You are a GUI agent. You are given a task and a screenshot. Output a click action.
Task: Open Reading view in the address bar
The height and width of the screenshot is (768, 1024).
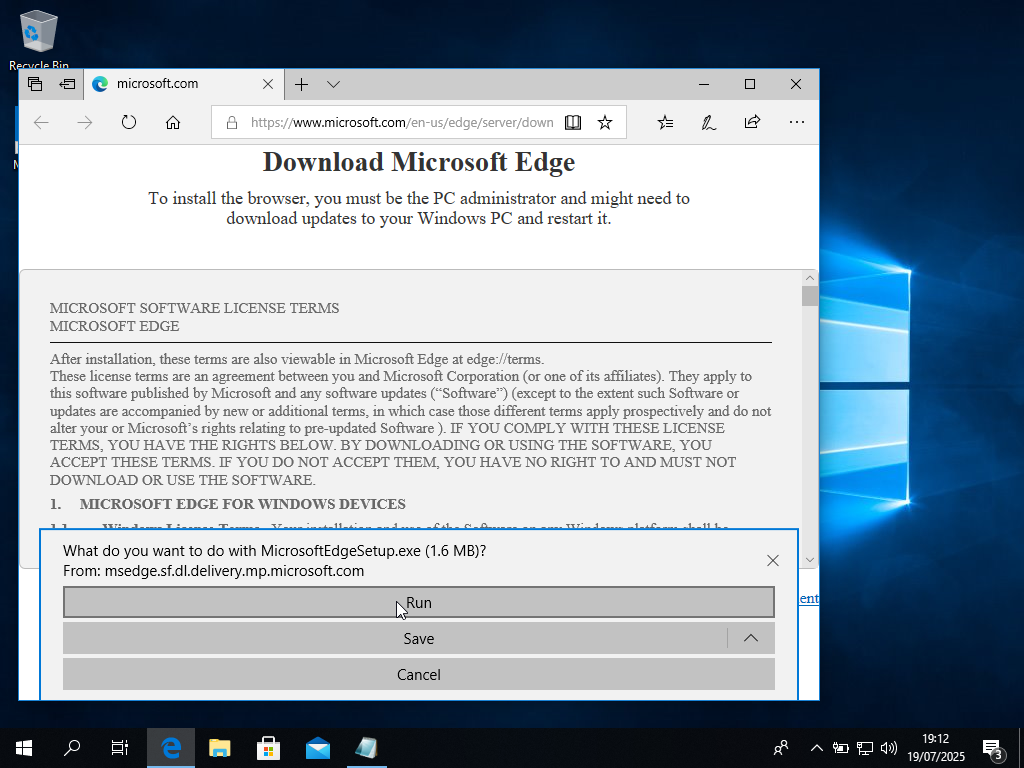572,122
